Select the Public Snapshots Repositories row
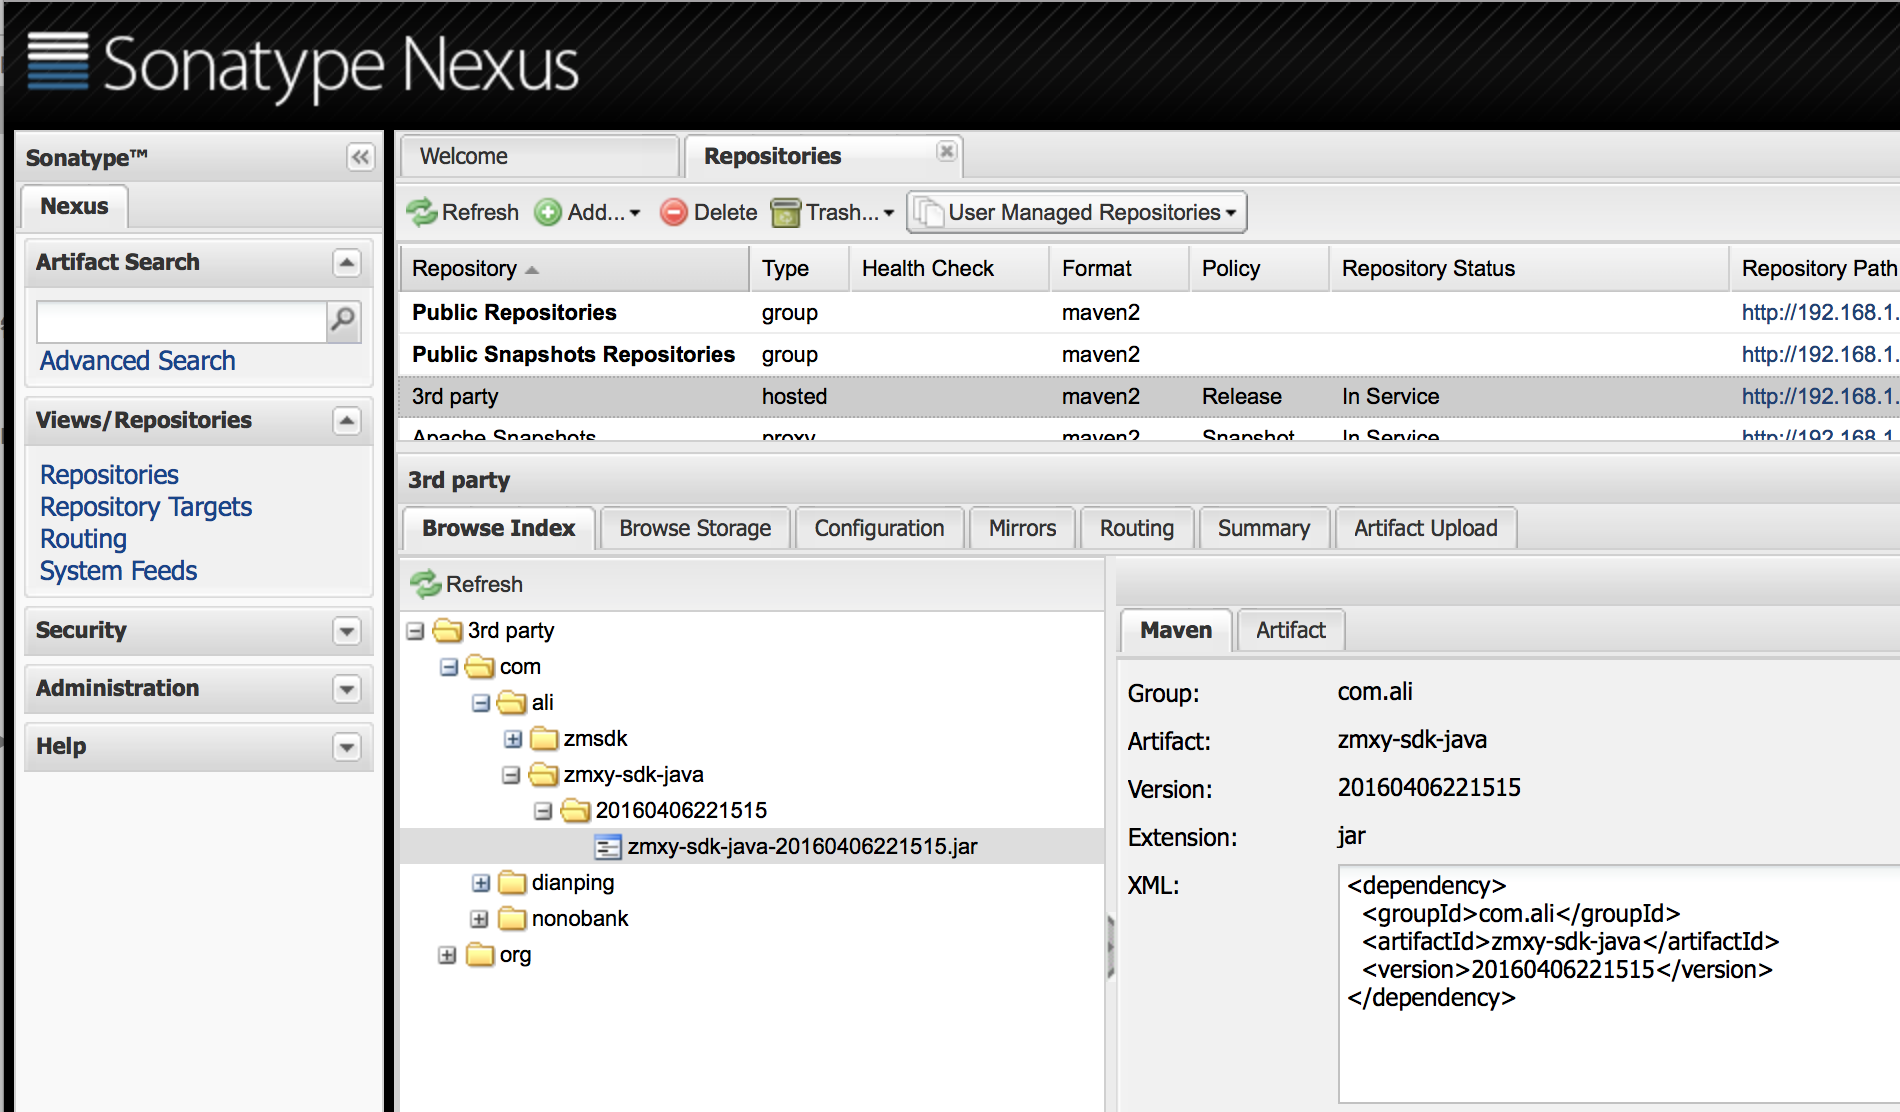 coord(1149,355)
